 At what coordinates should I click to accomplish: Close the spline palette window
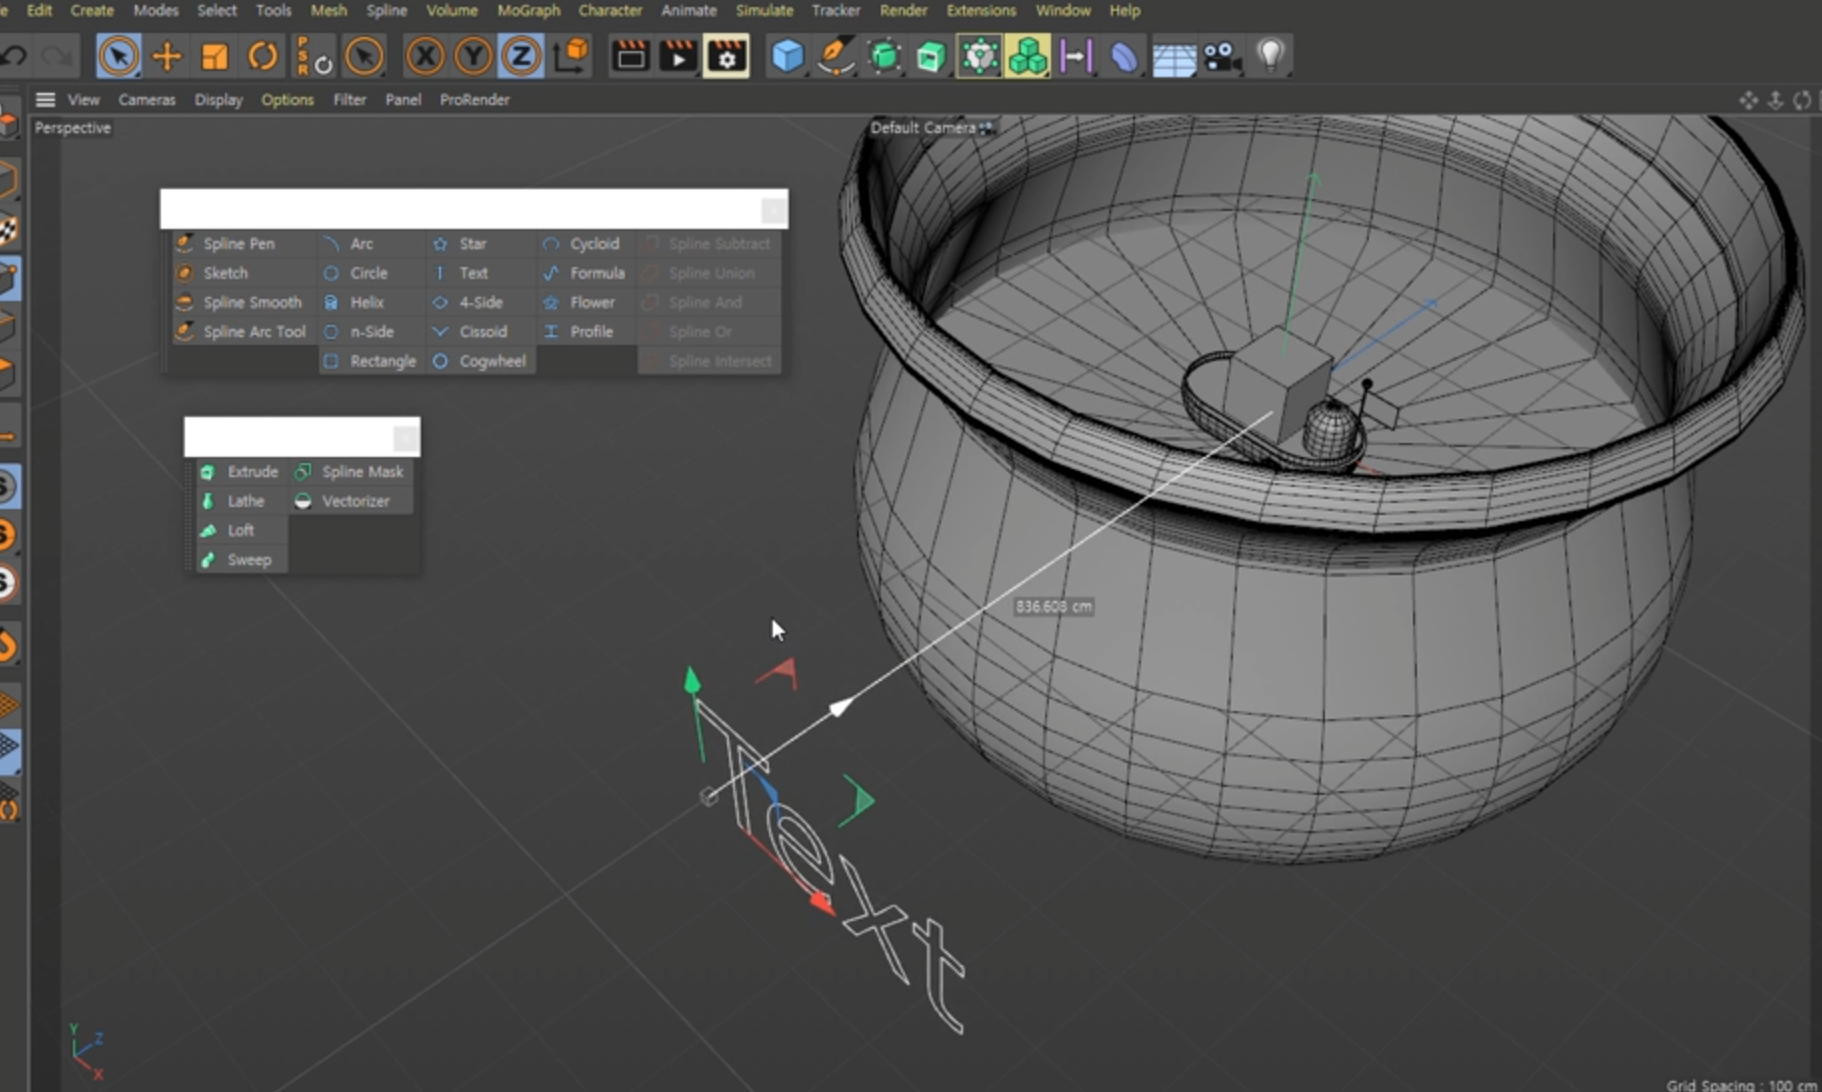pyautogui.click(x=772, y=210)
